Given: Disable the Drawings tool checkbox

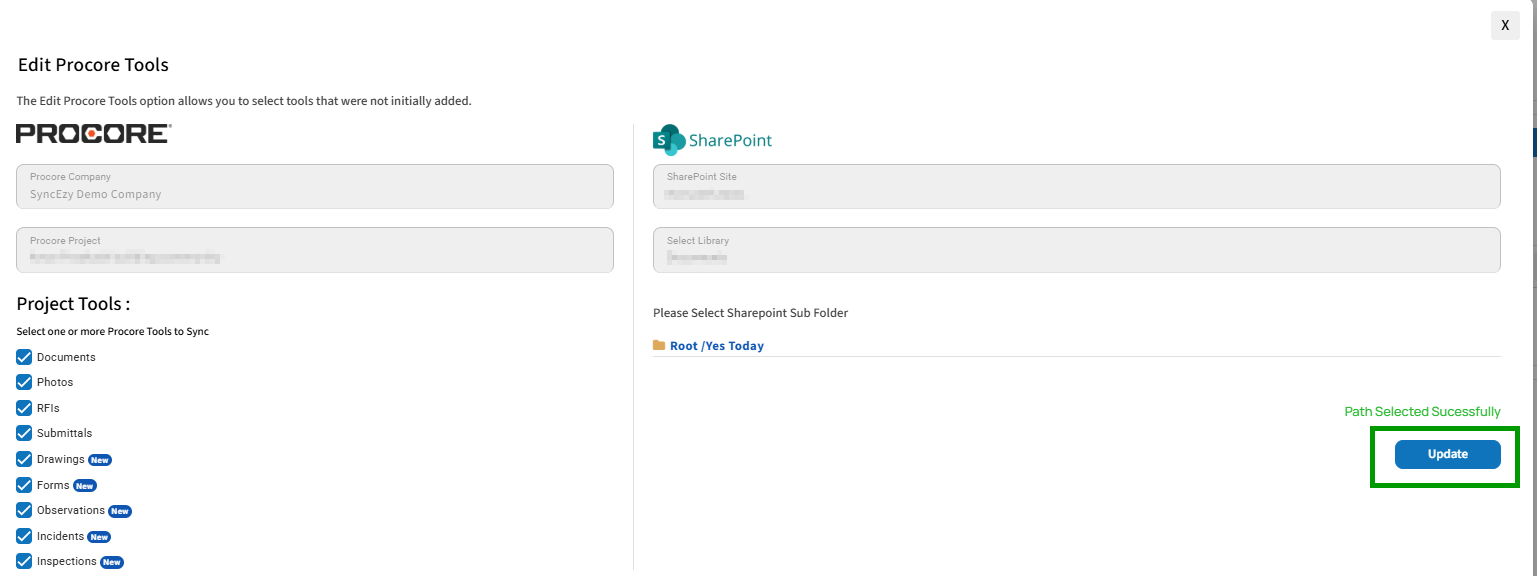Looking at the screenshot, I should pyautogui.click(x=24, y=459).
